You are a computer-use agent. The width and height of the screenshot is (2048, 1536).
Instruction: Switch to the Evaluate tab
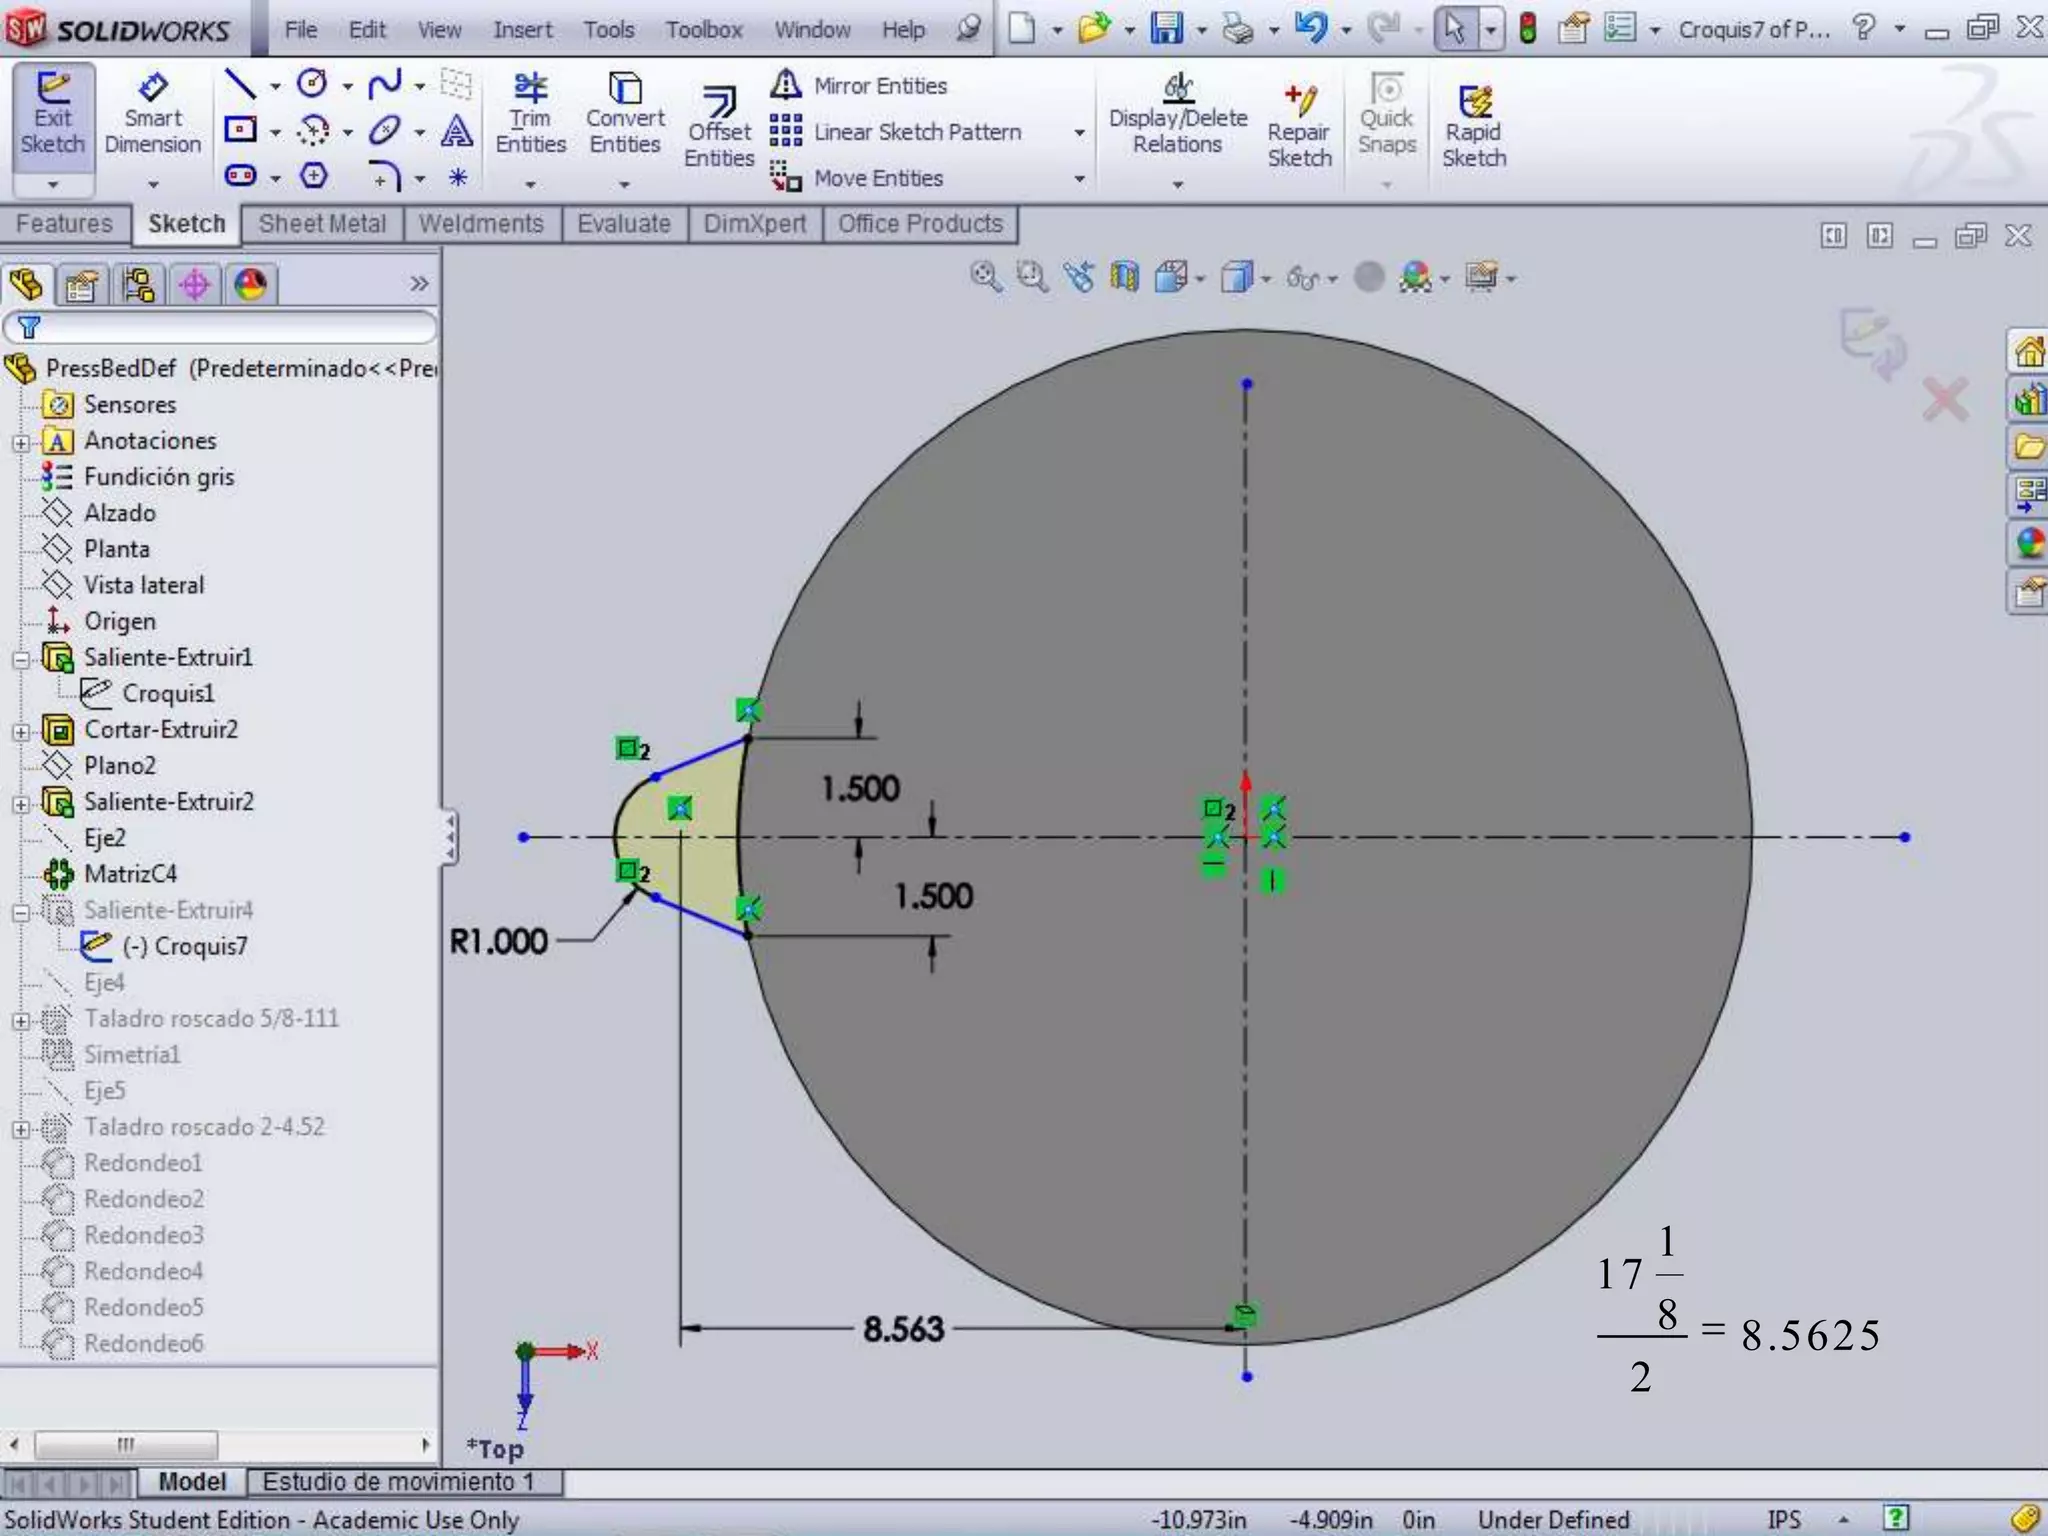624,224
